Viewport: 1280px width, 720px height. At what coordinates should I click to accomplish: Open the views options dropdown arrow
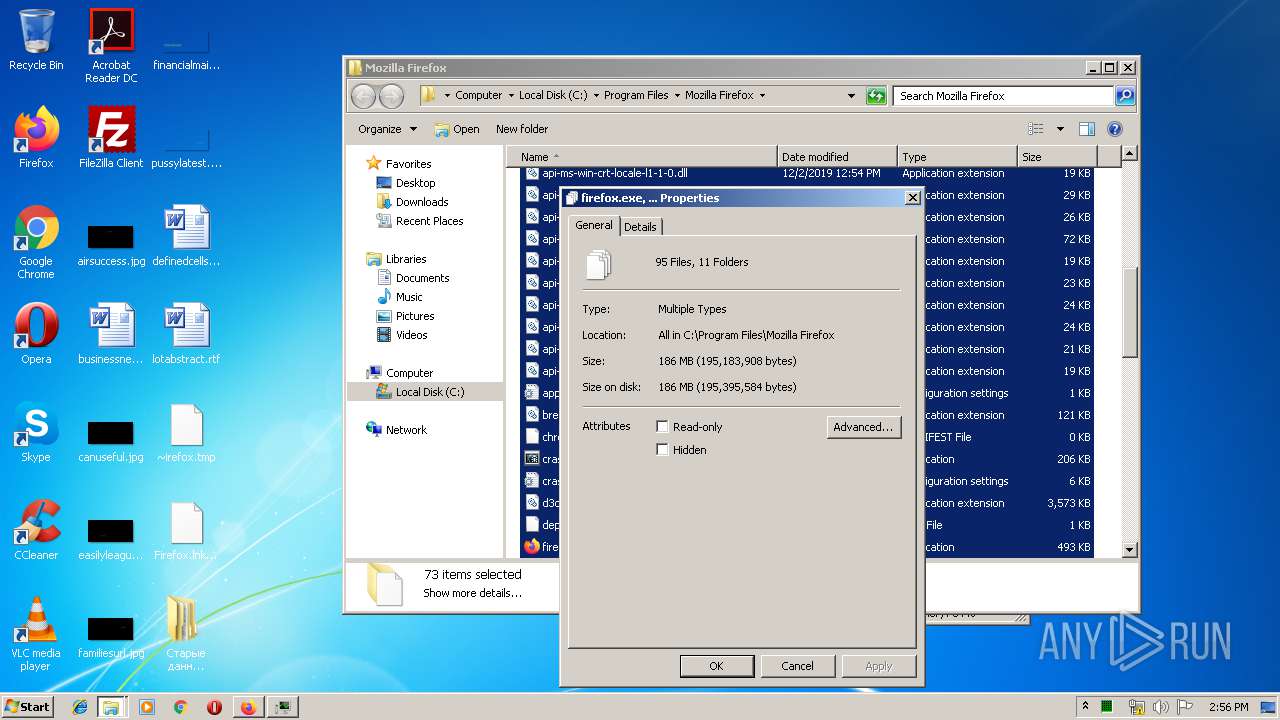pos(1060,129)
